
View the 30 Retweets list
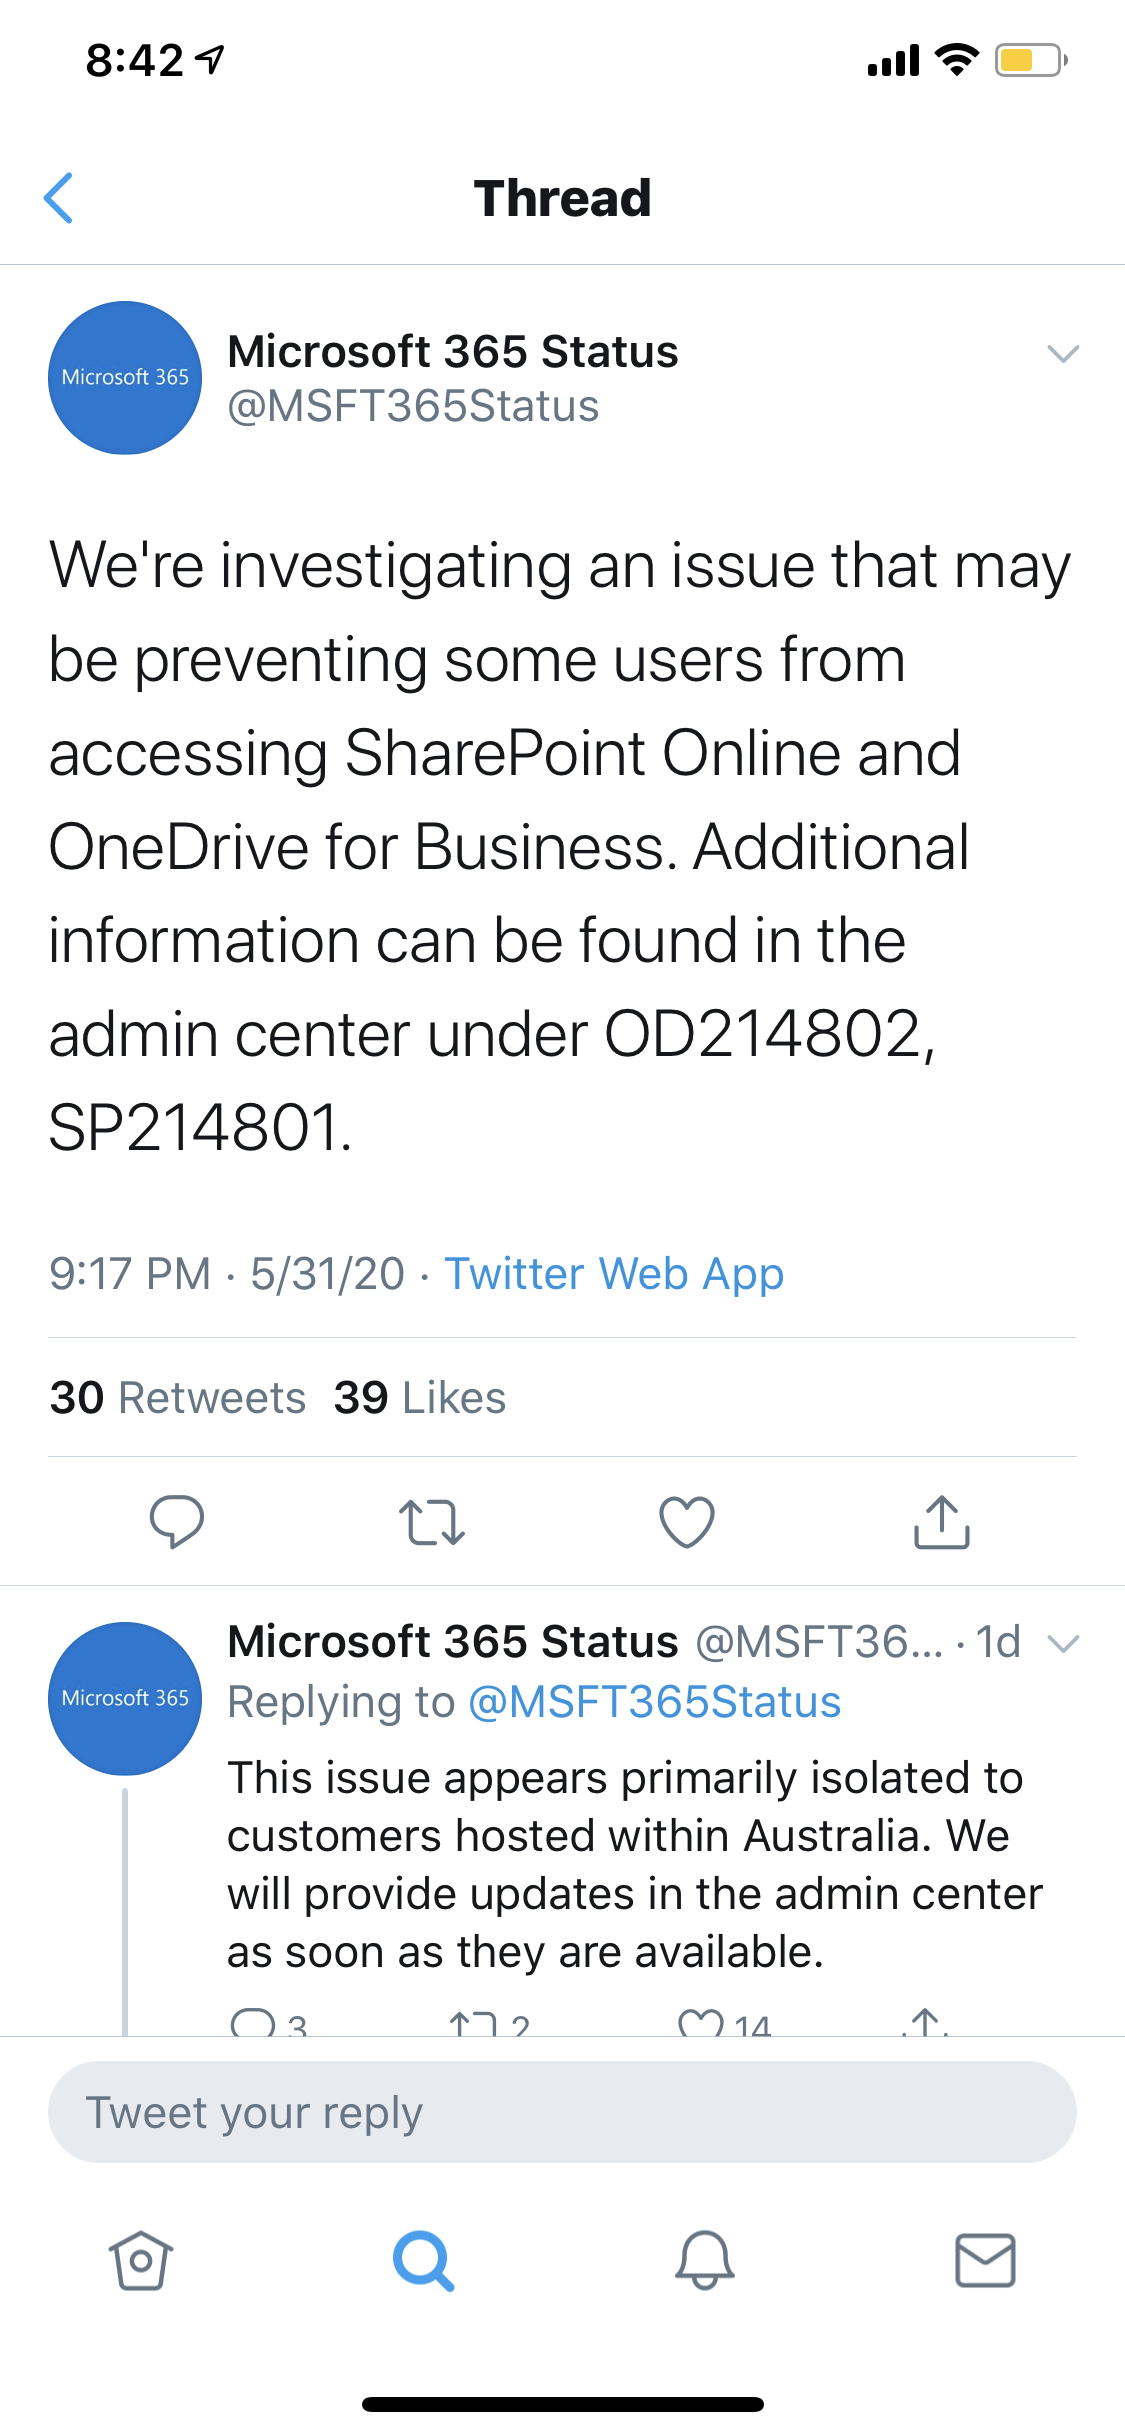177,1397
